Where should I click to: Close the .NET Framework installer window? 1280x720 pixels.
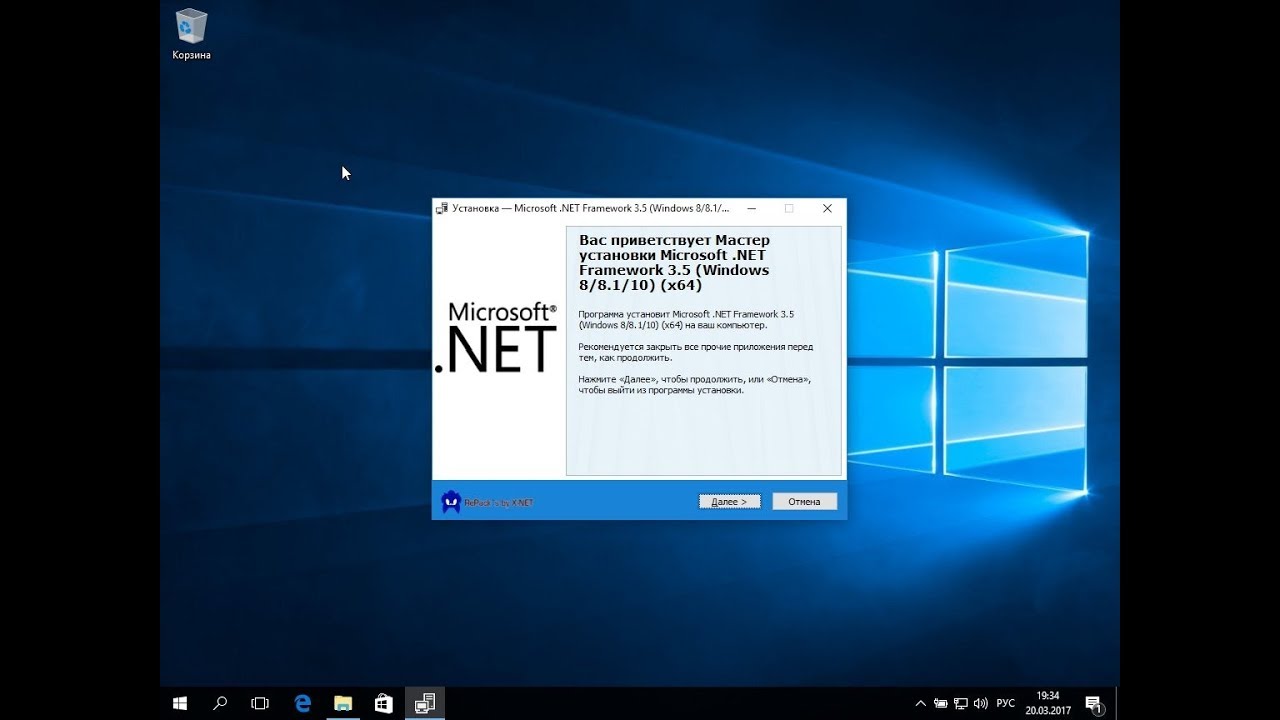[827, 208]
